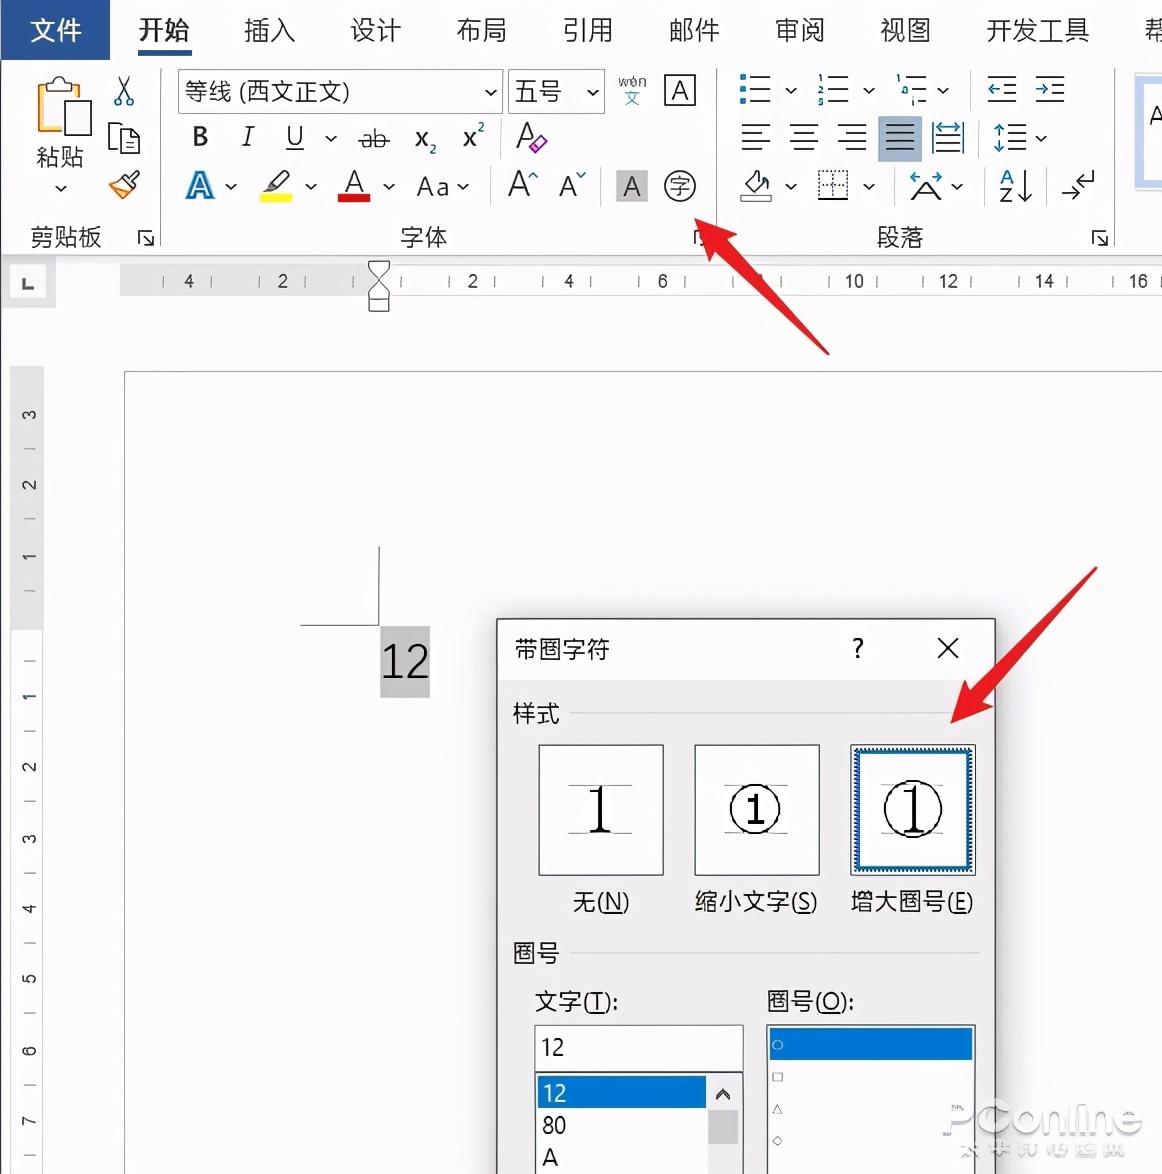Select the 缩小文字 style option
The height and width of the screenshot is (1174, 1162).
pyautogui.click(x=756, y=810)
